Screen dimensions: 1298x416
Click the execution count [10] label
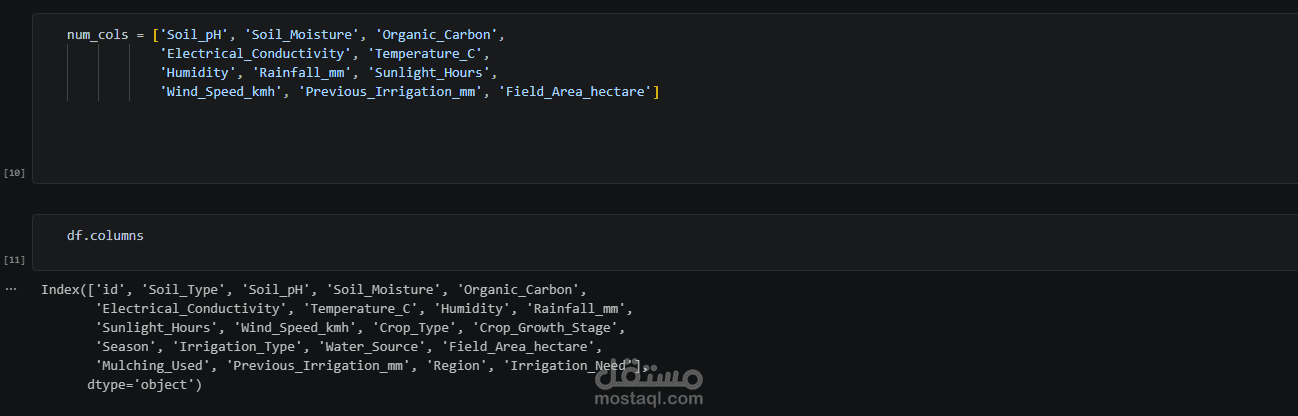14,173
